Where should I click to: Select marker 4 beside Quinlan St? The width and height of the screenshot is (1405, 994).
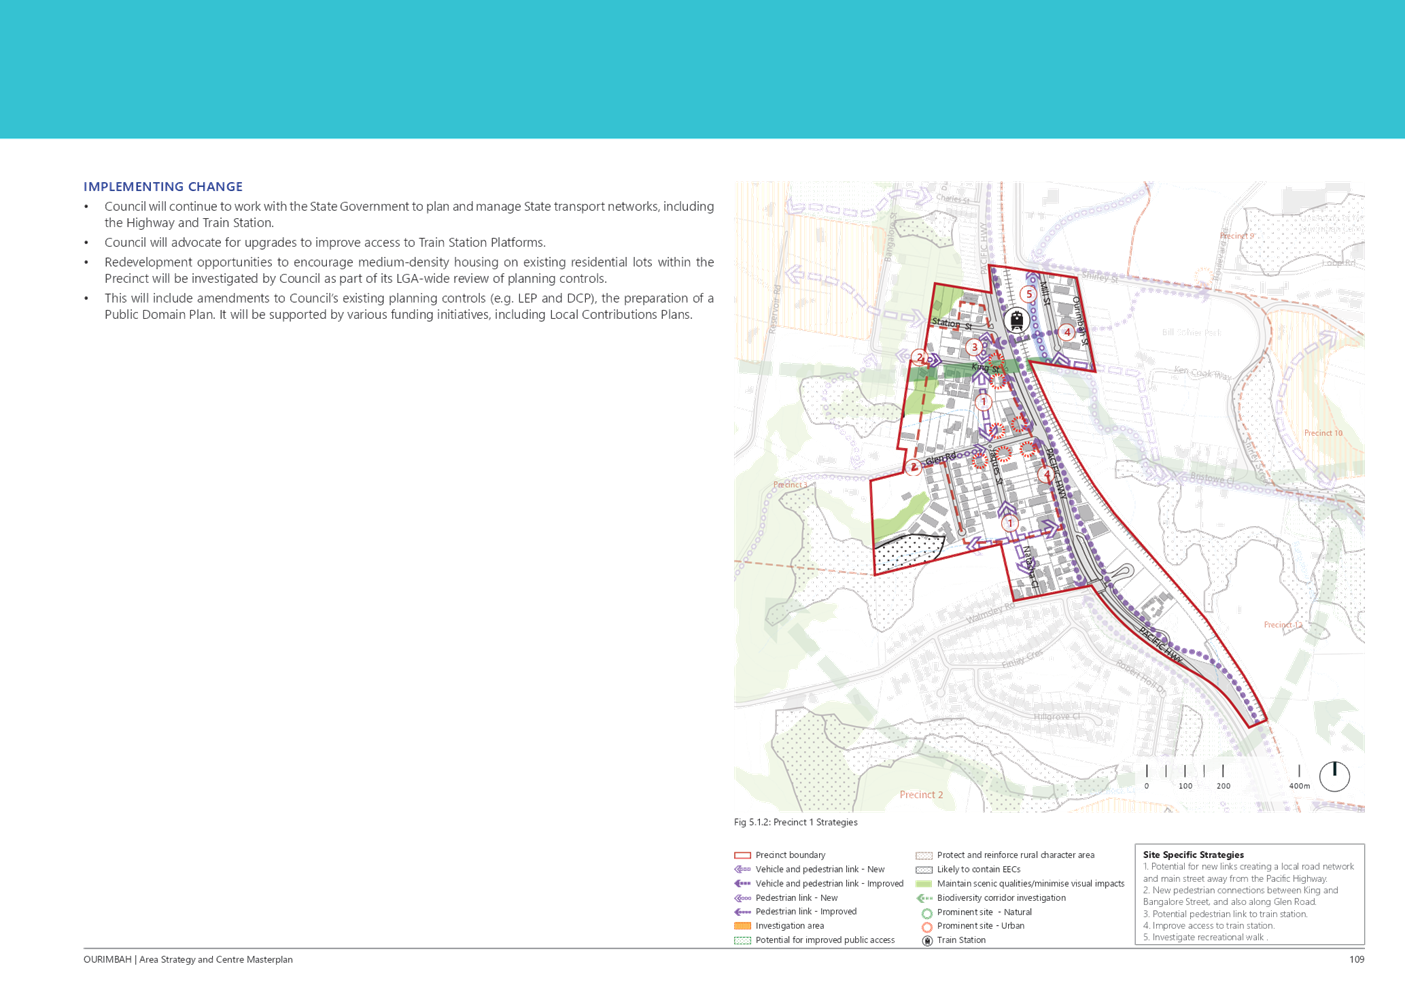click(1066, 332)
